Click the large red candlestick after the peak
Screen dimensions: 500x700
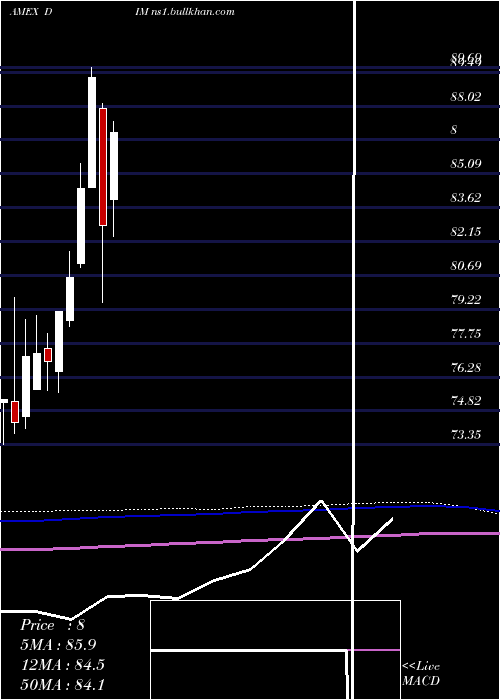(x=103, y=167)
